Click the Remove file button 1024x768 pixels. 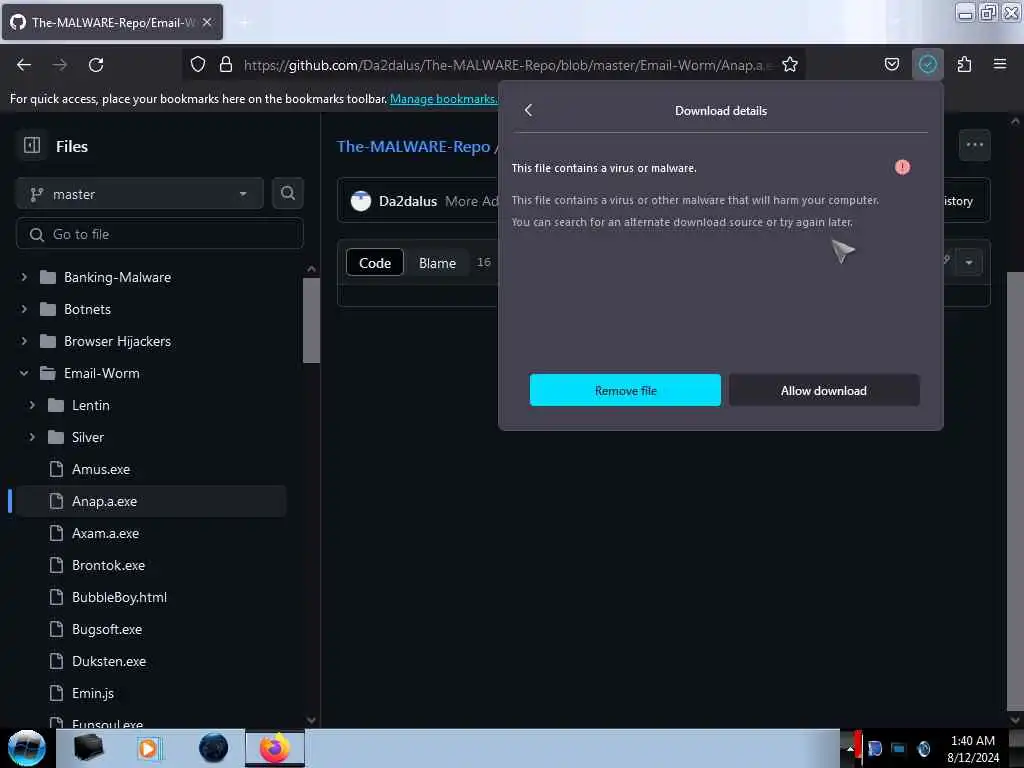625,391
